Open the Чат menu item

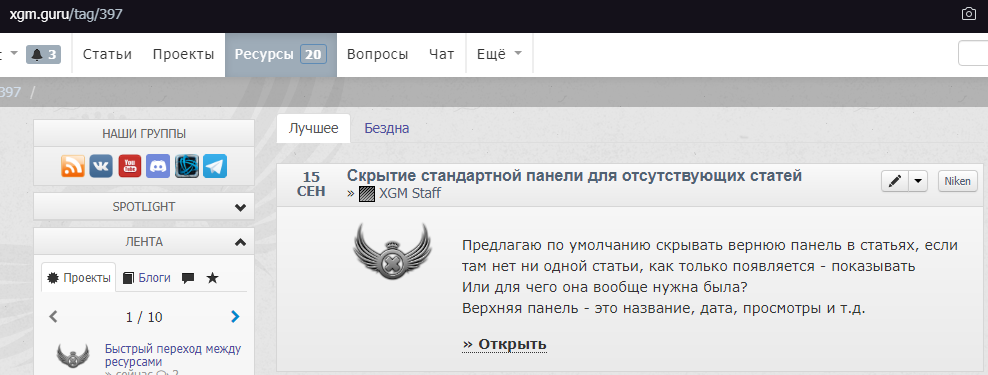(442, 55)
